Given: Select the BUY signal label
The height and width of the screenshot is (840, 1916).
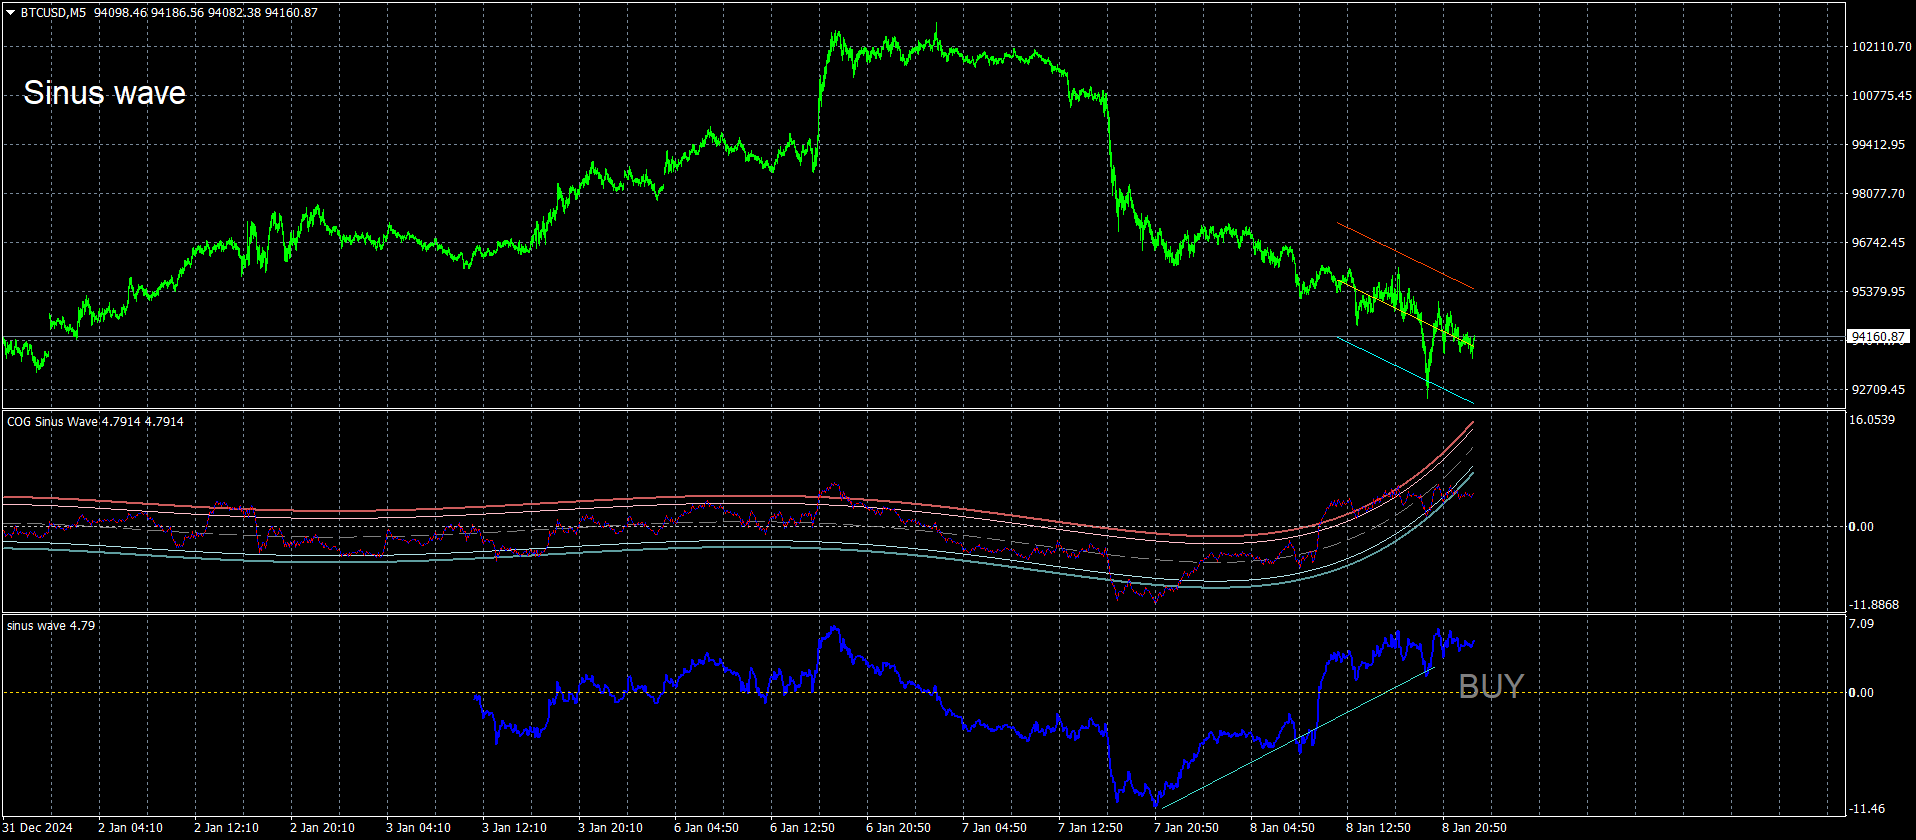Looking at the screenshot, I should 1491,686.
